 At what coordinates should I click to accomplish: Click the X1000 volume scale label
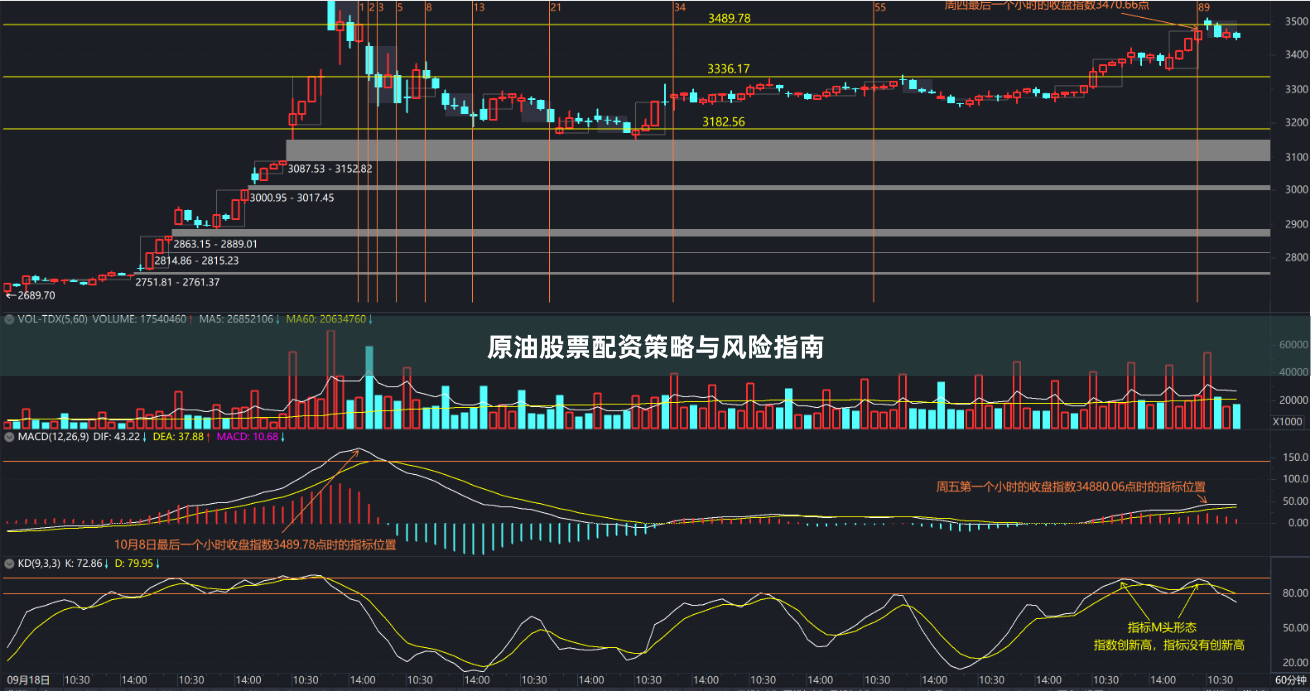coord(1287,421)
